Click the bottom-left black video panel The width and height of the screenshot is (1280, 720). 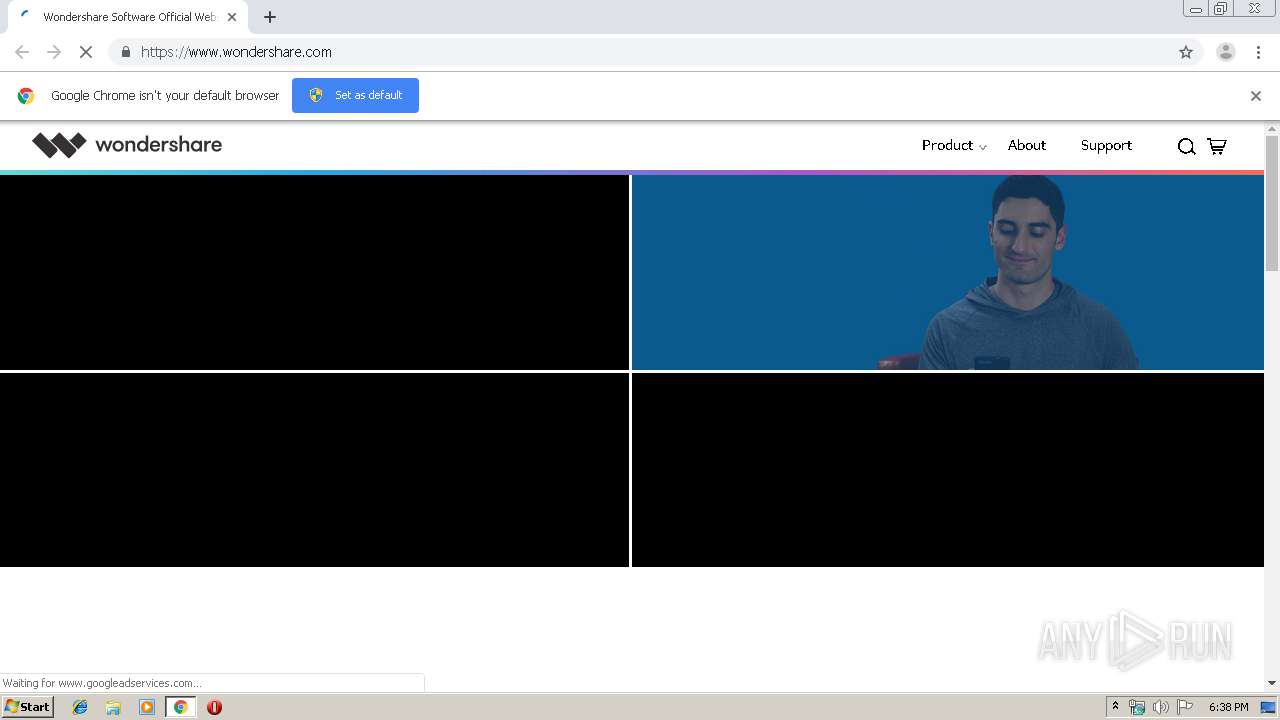tap(314, 470)
